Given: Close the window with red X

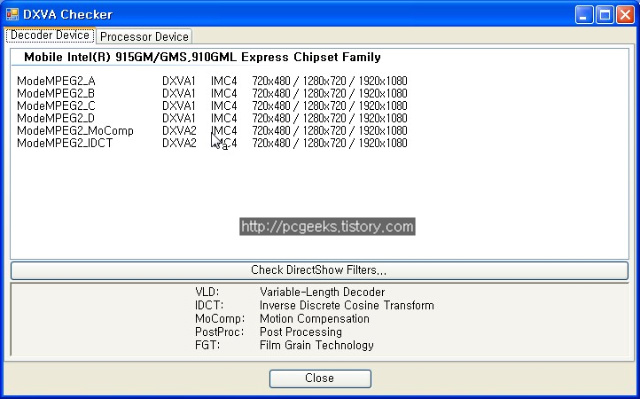Looking at the screenshot, I should [625, 15].
